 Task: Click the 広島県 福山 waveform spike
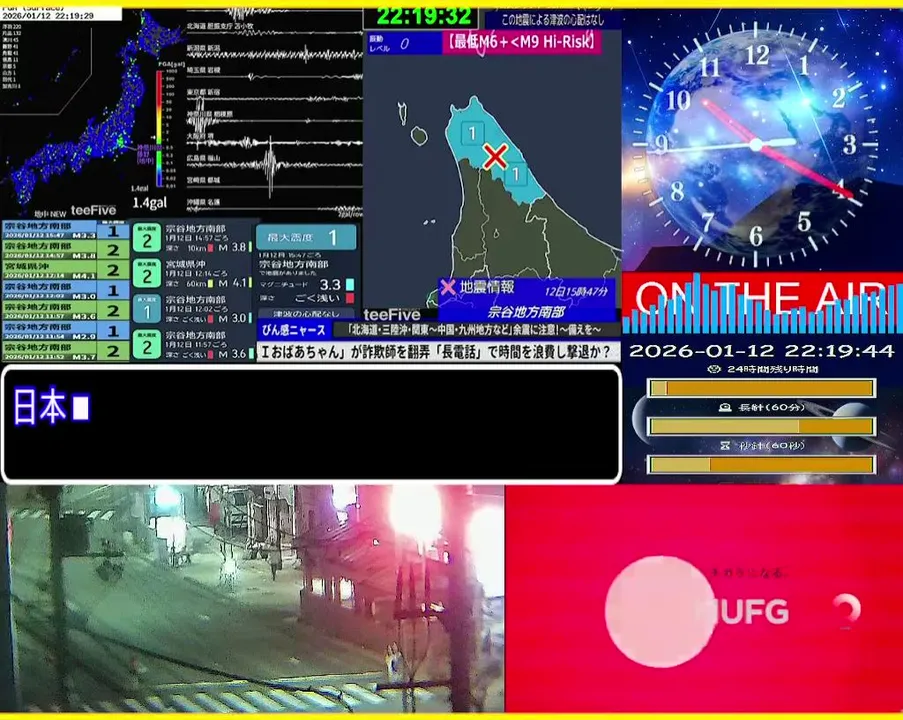(270, 165)
